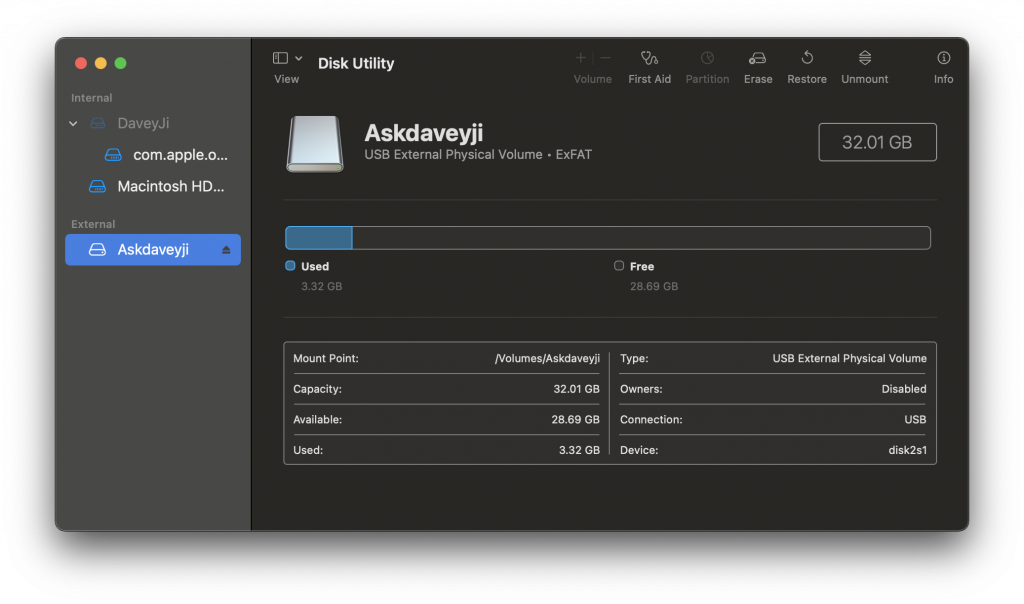The height and width of the screenshot is (604, 1024).
Task: Click the Device disk2s1 value
Action: point(907,451)
